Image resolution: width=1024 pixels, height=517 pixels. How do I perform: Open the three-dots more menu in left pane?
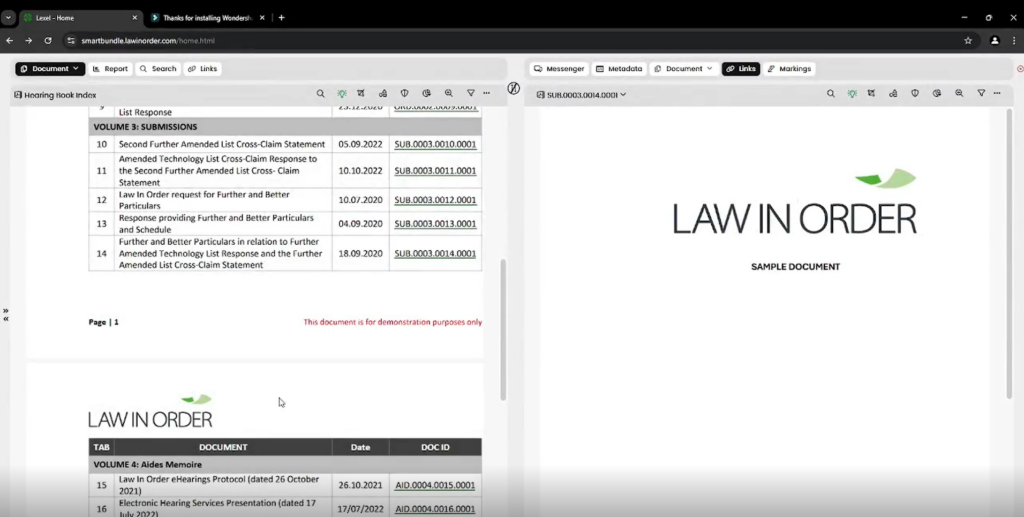487,94
